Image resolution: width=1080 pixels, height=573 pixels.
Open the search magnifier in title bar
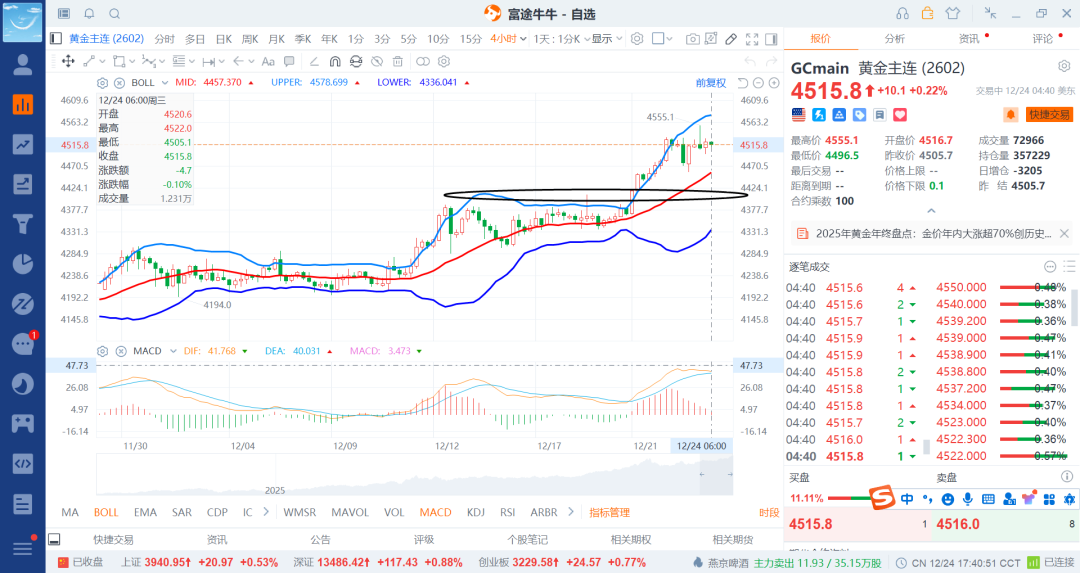114,13
